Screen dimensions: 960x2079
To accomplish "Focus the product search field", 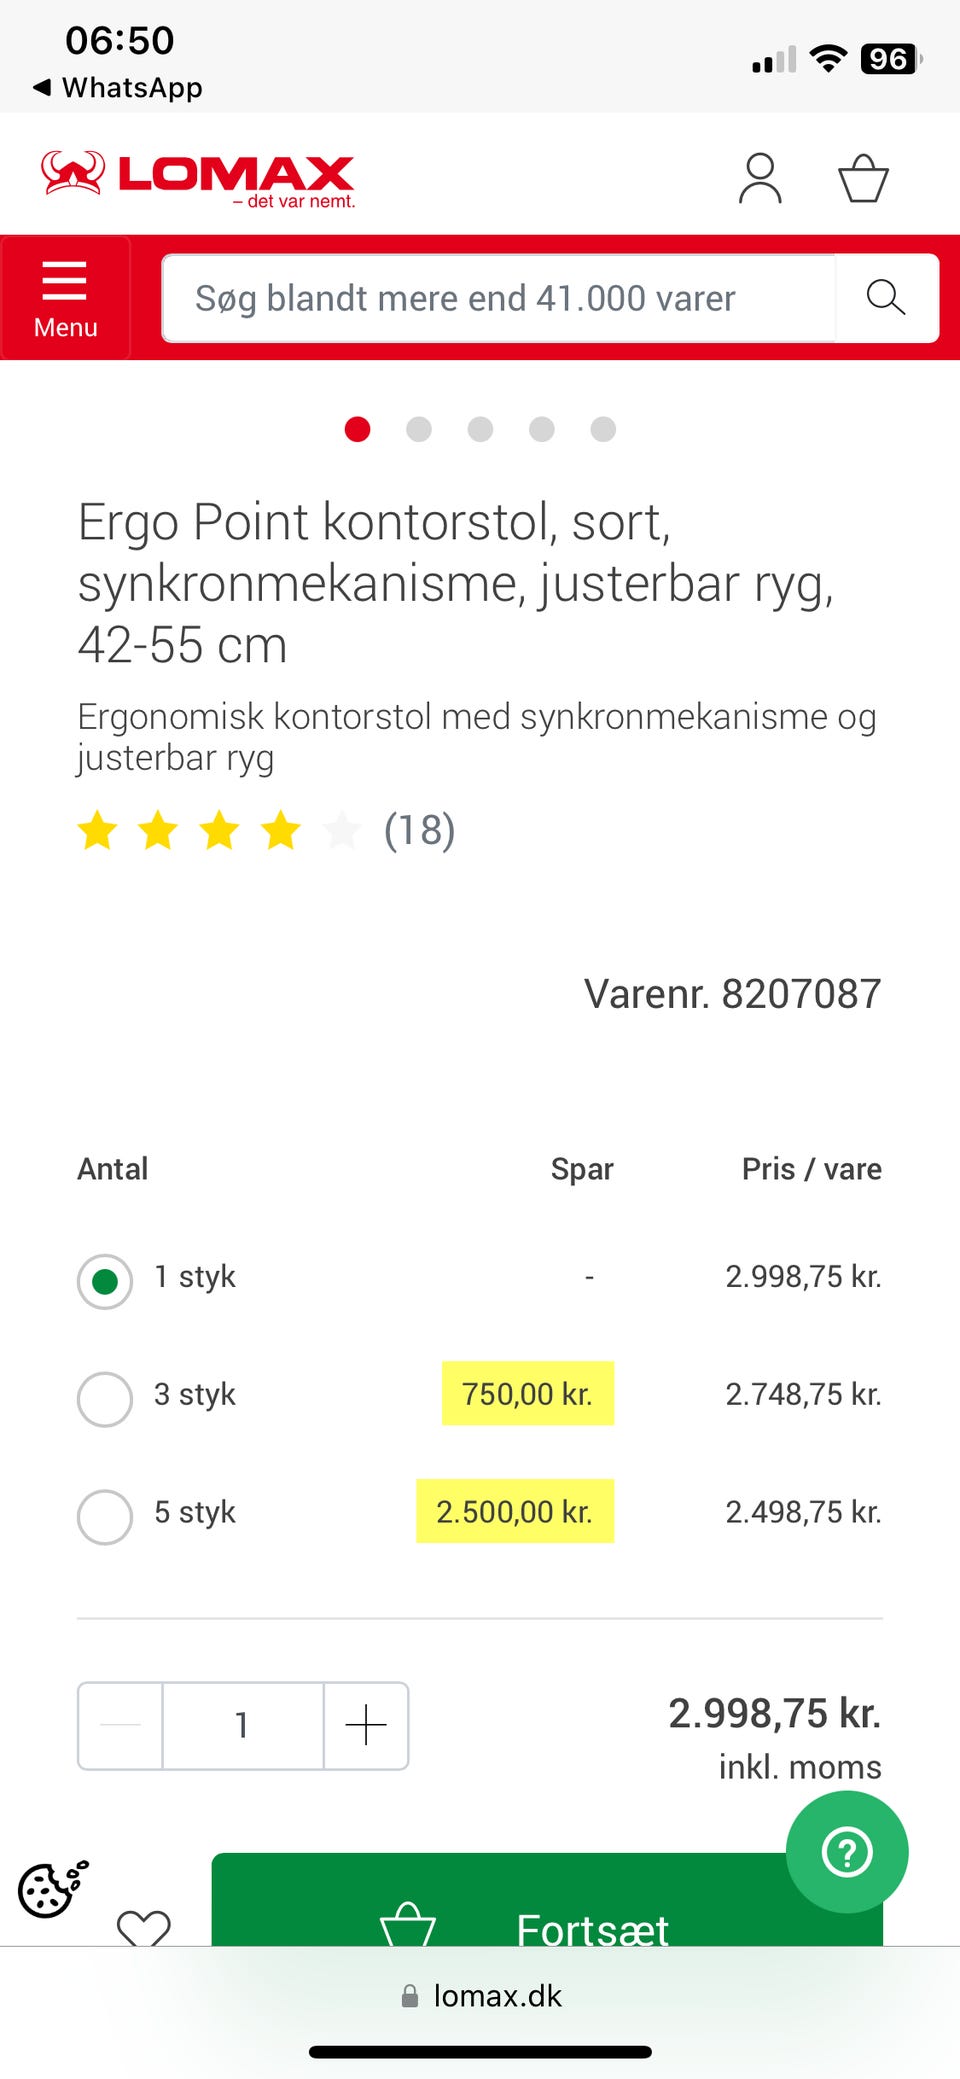I will 498,298.
